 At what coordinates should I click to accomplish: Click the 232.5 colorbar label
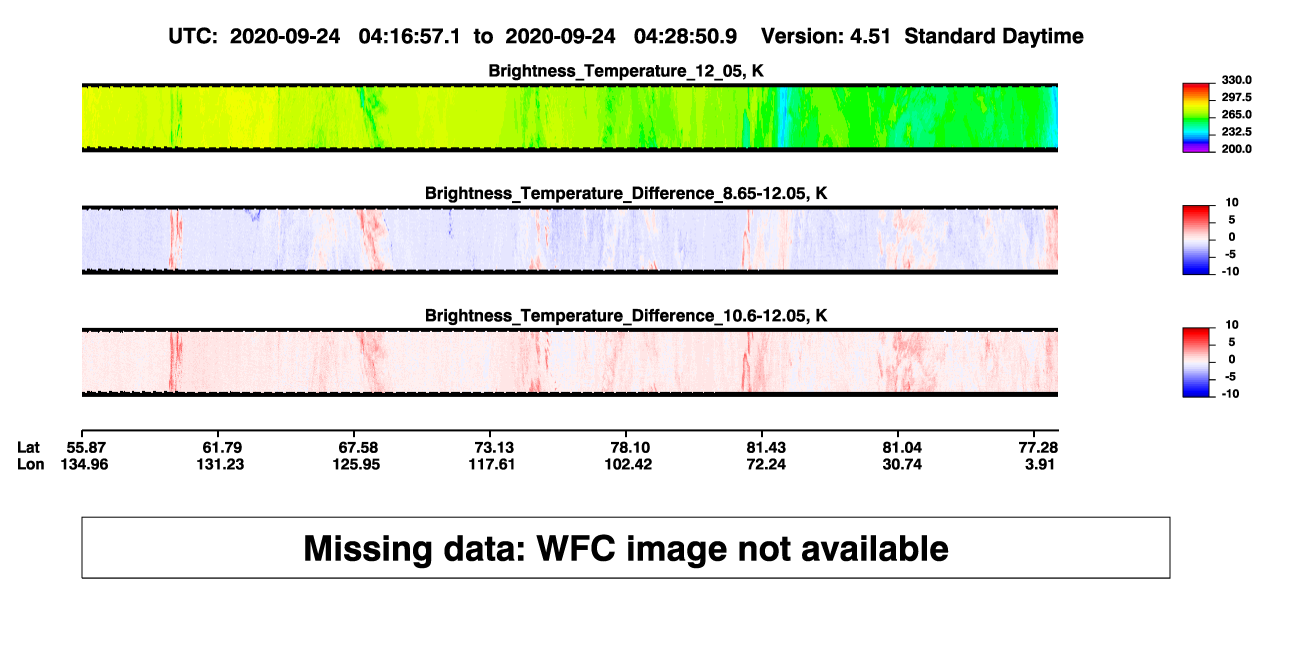tap(1238, 131)
